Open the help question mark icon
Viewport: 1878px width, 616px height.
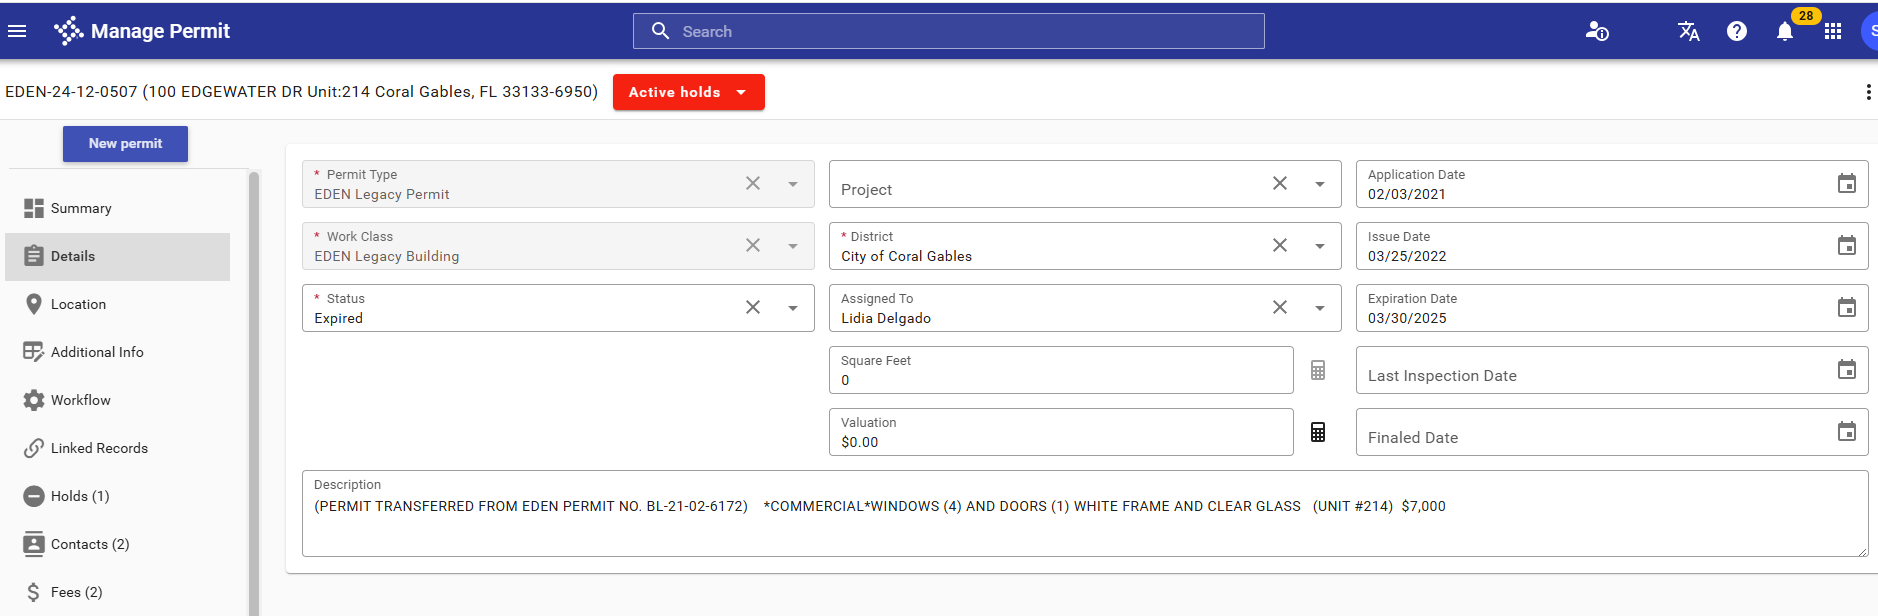pos(1737,31)
